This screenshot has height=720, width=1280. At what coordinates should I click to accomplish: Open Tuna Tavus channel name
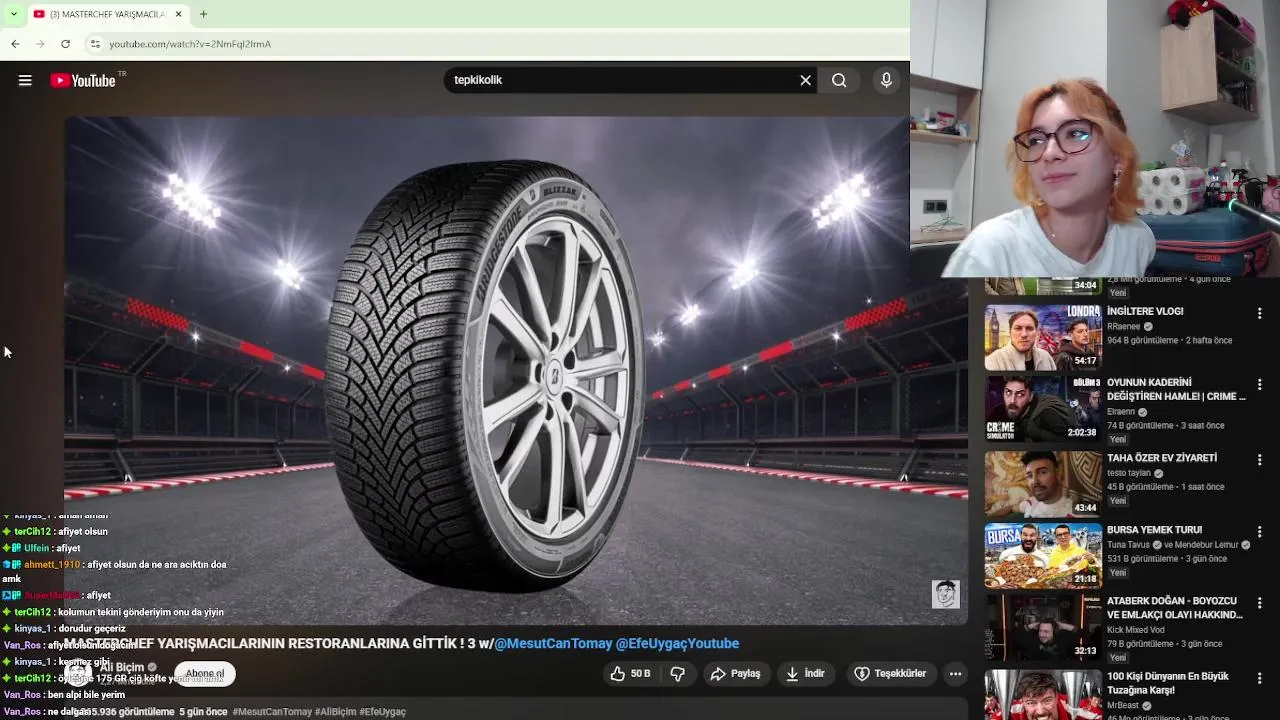[1129, 545]
